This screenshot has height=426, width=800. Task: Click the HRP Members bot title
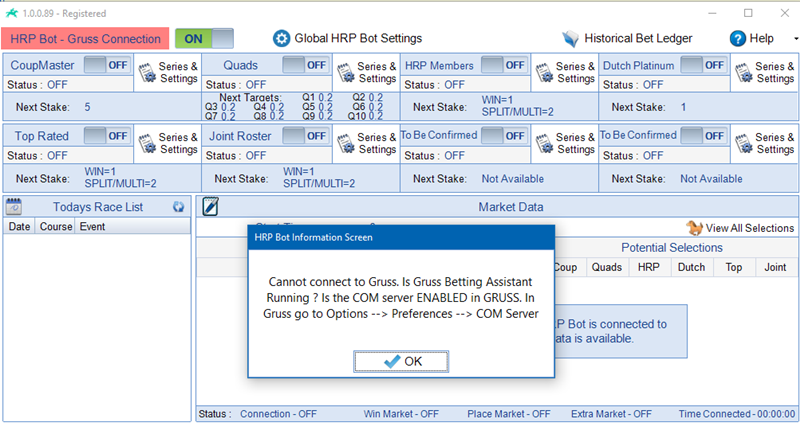pyautogui.click(x=439, y=65)
